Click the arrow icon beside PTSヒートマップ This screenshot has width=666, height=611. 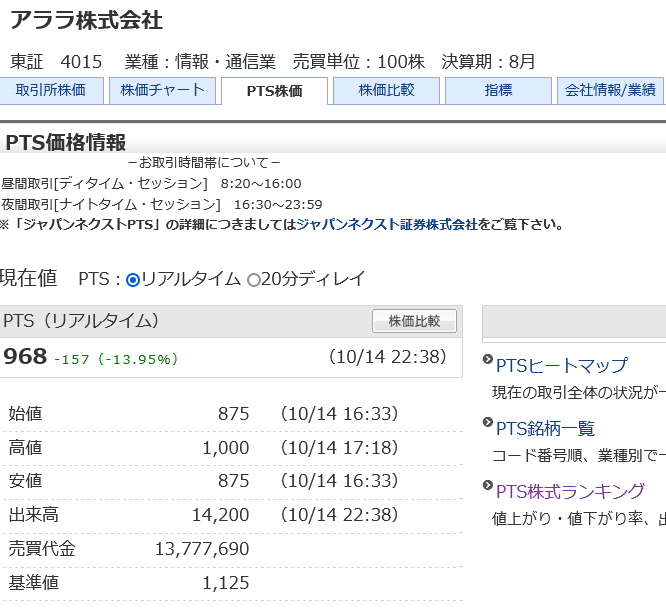click(488, 359)
